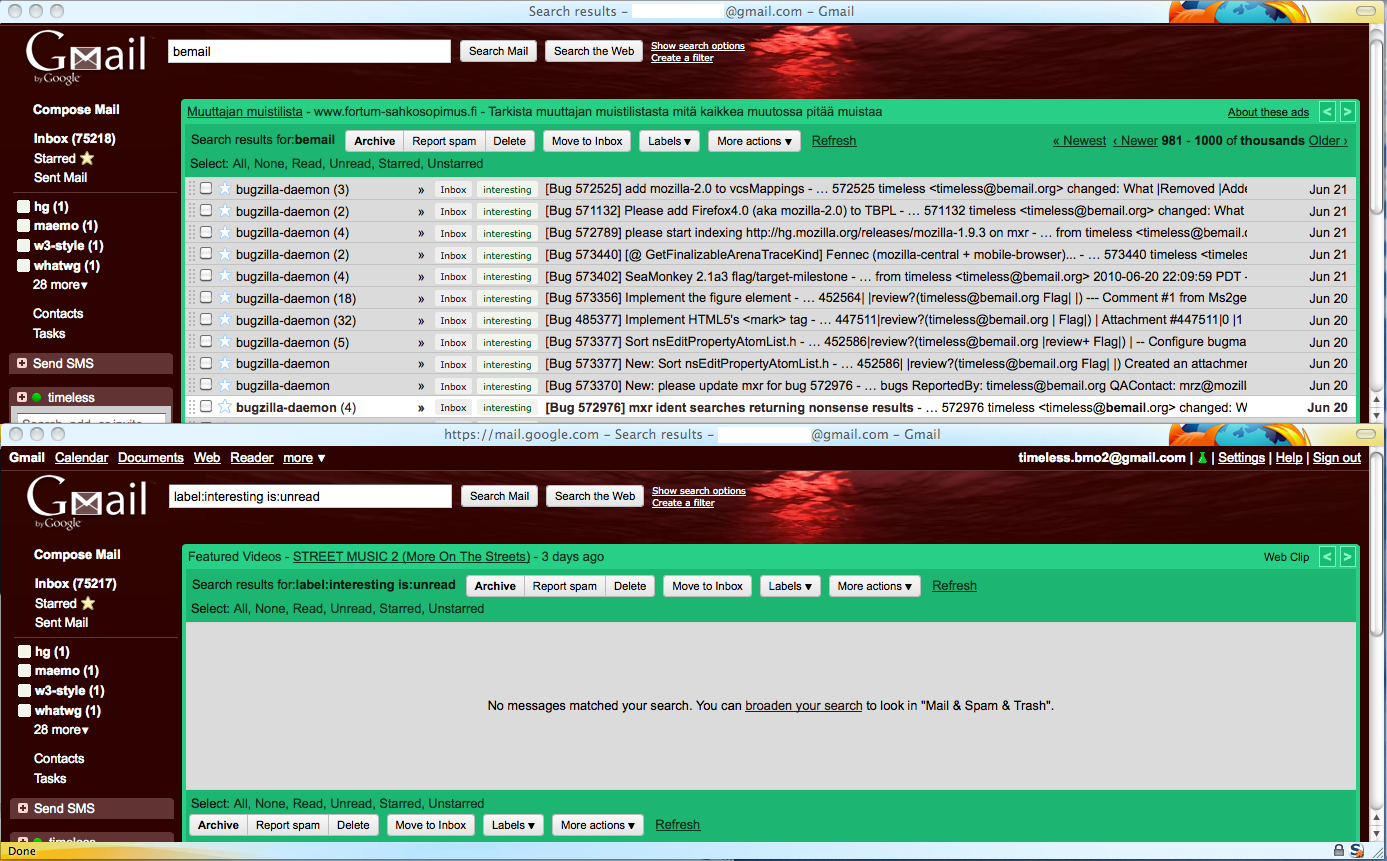Viewport: 1387px width, 861px height.
Task: Show next Web Clip in bottom window
Action: (x=1347, y=557)
